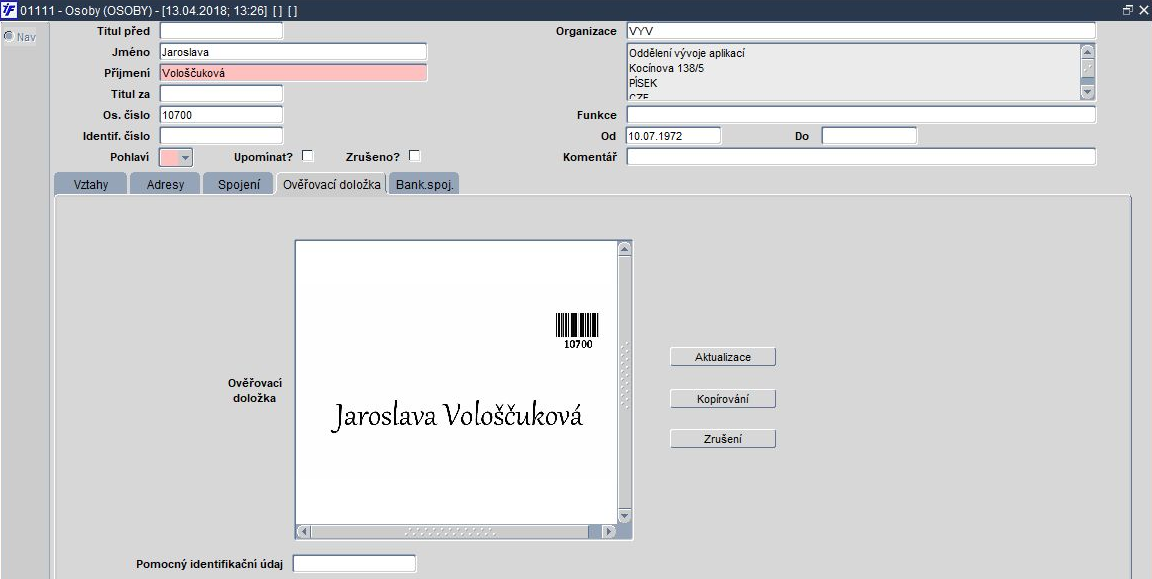This screenshot has height=579, width=1152.
Task: Click the barcode image 10700 in preview
Action: (x=577, y=331)
